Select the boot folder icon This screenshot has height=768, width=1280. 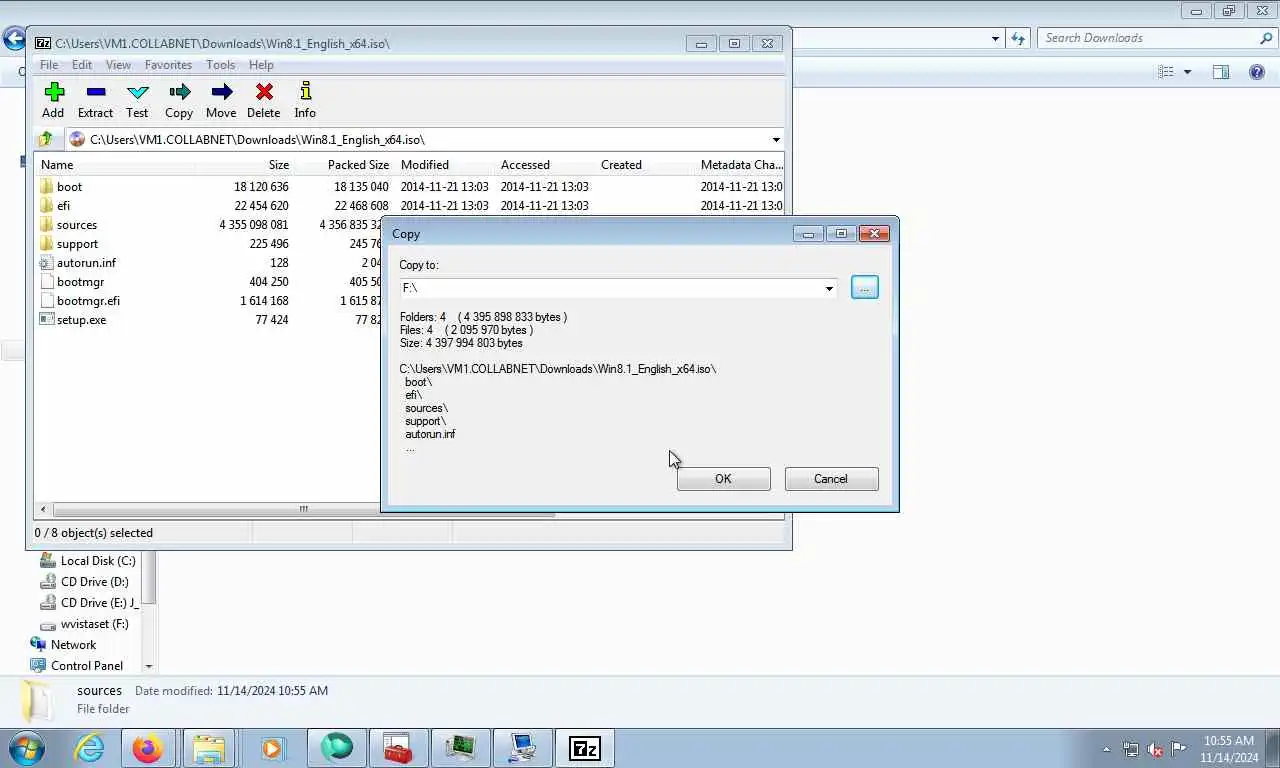tap(46, 186)
